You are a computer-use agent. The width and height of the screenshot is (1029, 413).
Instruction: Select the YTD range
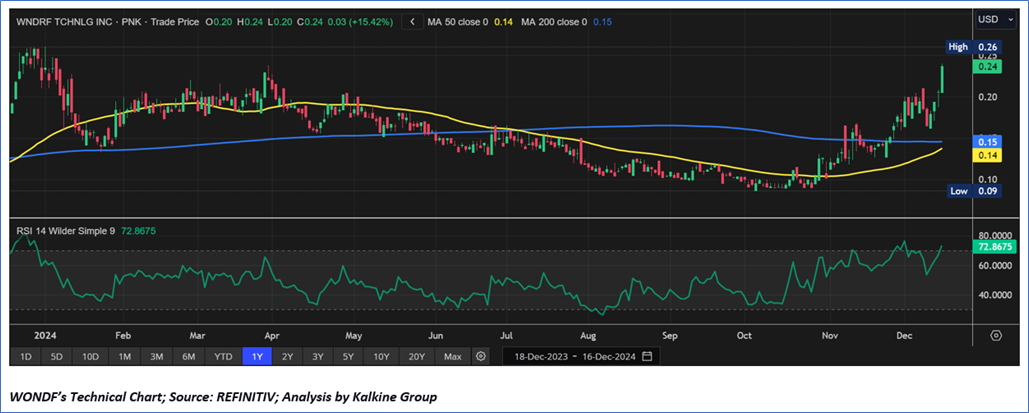tap(221, 356)
